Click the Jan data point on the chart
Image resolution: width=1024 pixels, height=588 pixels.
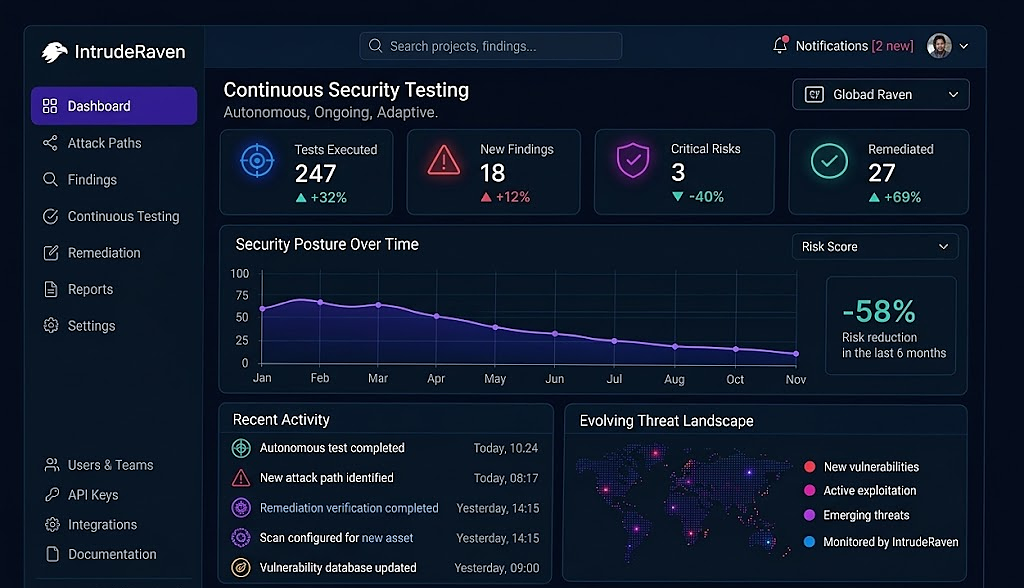coord(263,308)
